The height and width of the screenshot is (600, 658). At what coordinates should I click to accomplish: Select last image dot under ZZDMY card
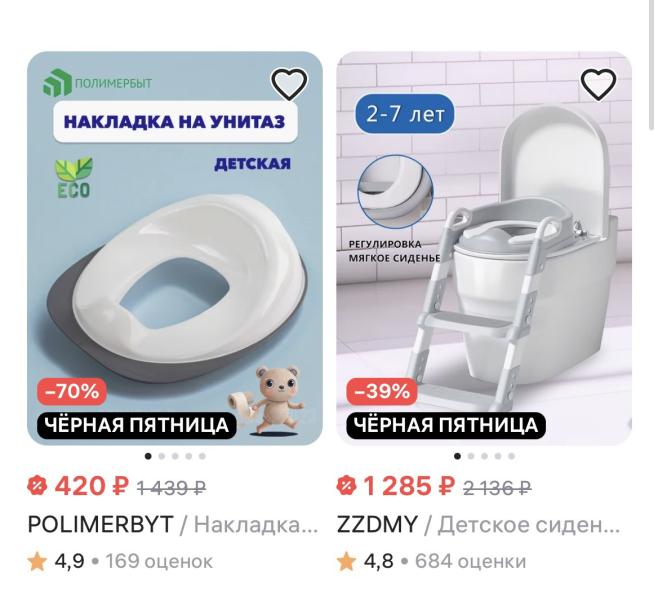tap(511, 456)
